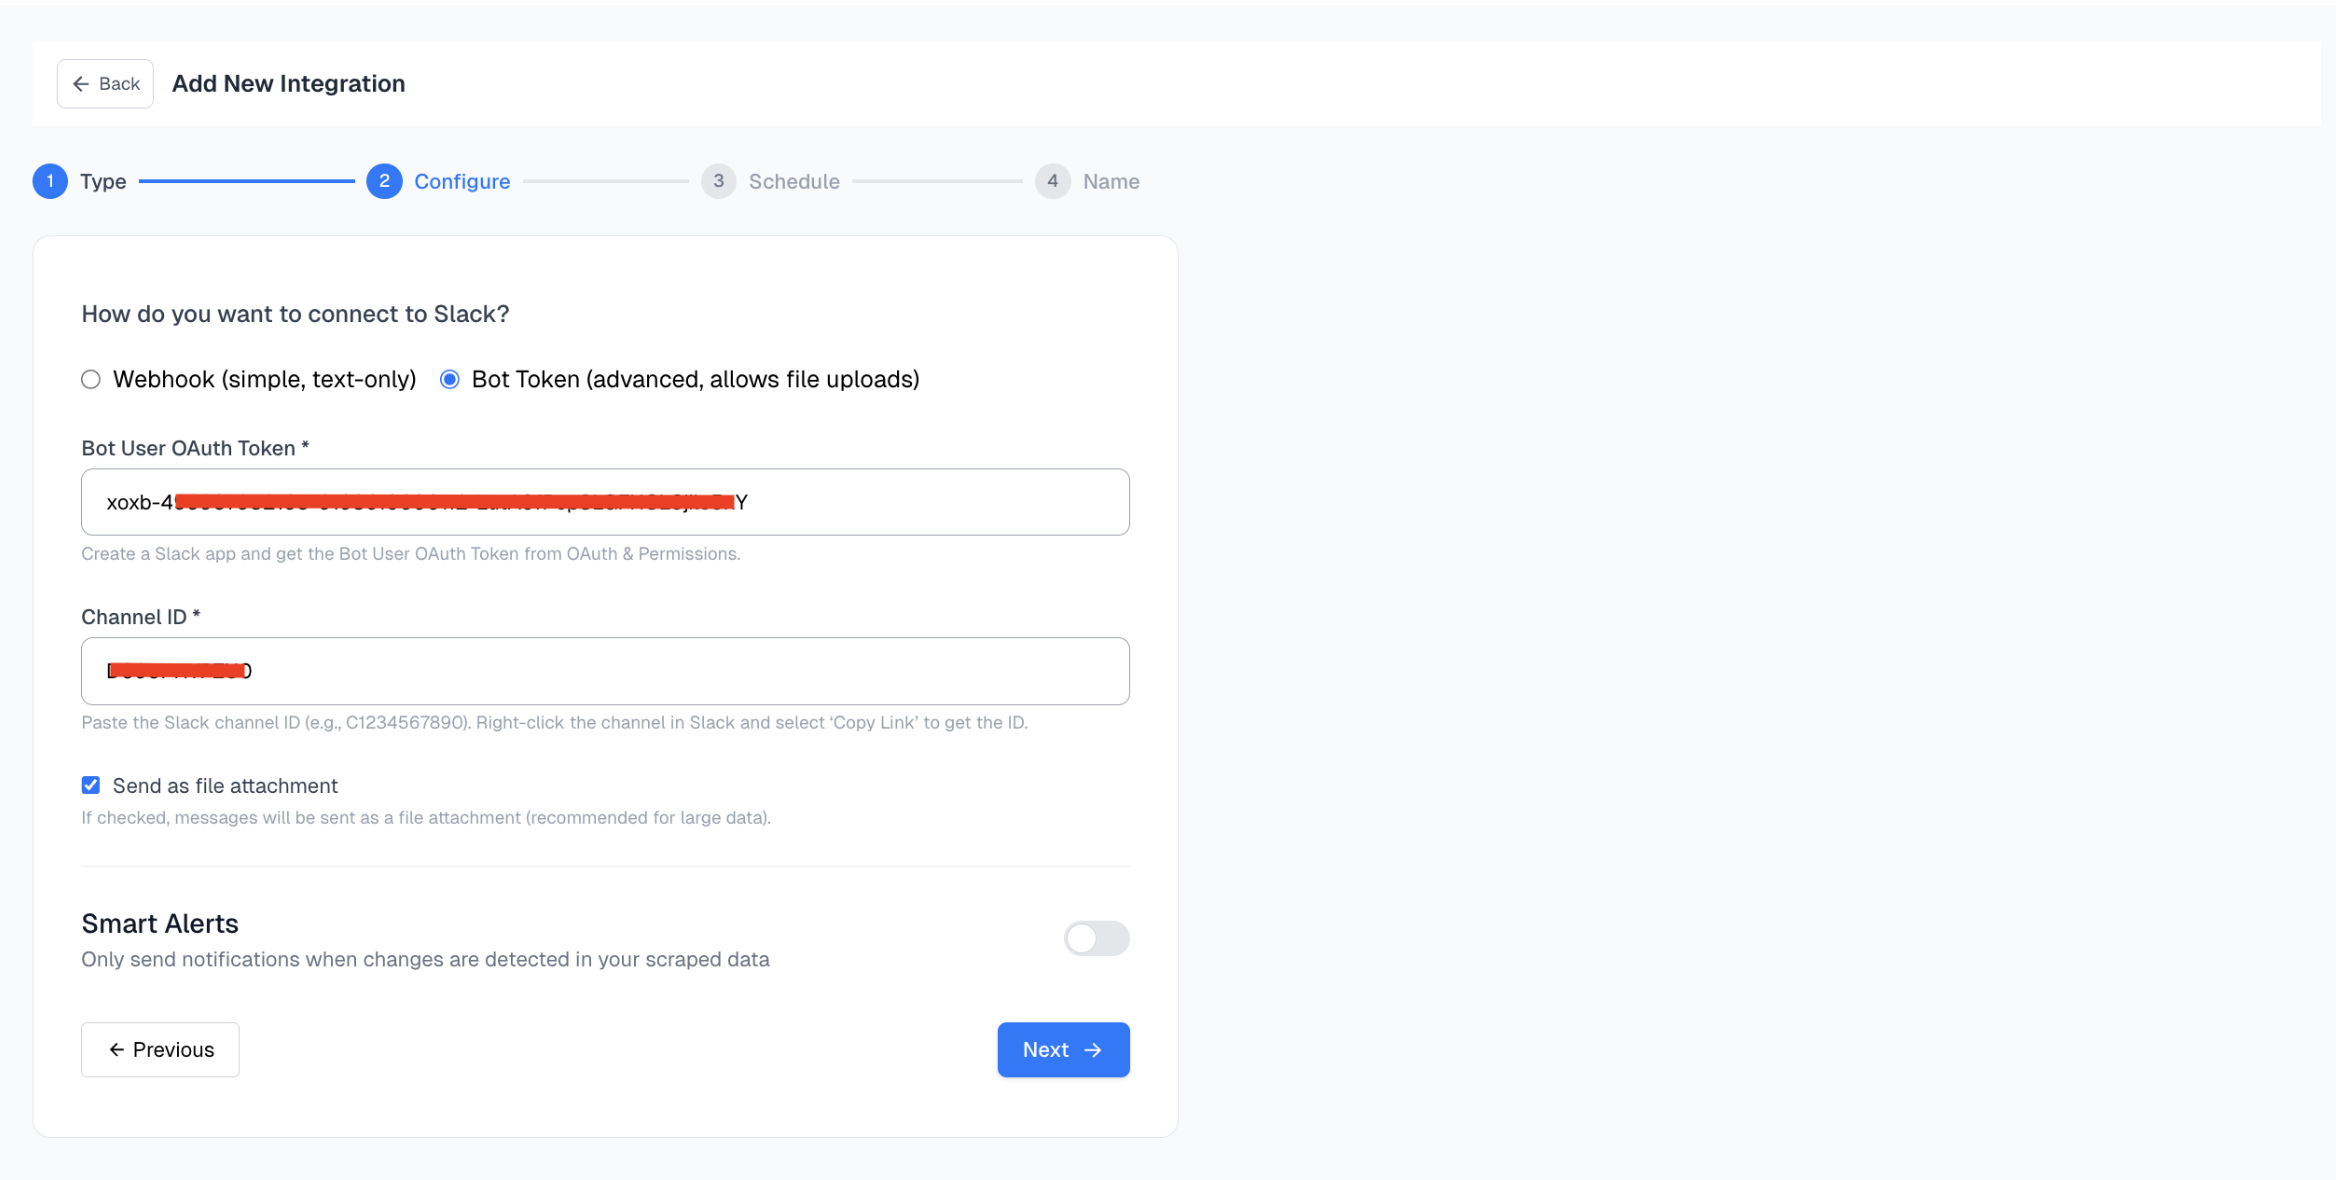
Task: Click the Smart Alerts toggle slider
Action: click(x=1096, y=938)
